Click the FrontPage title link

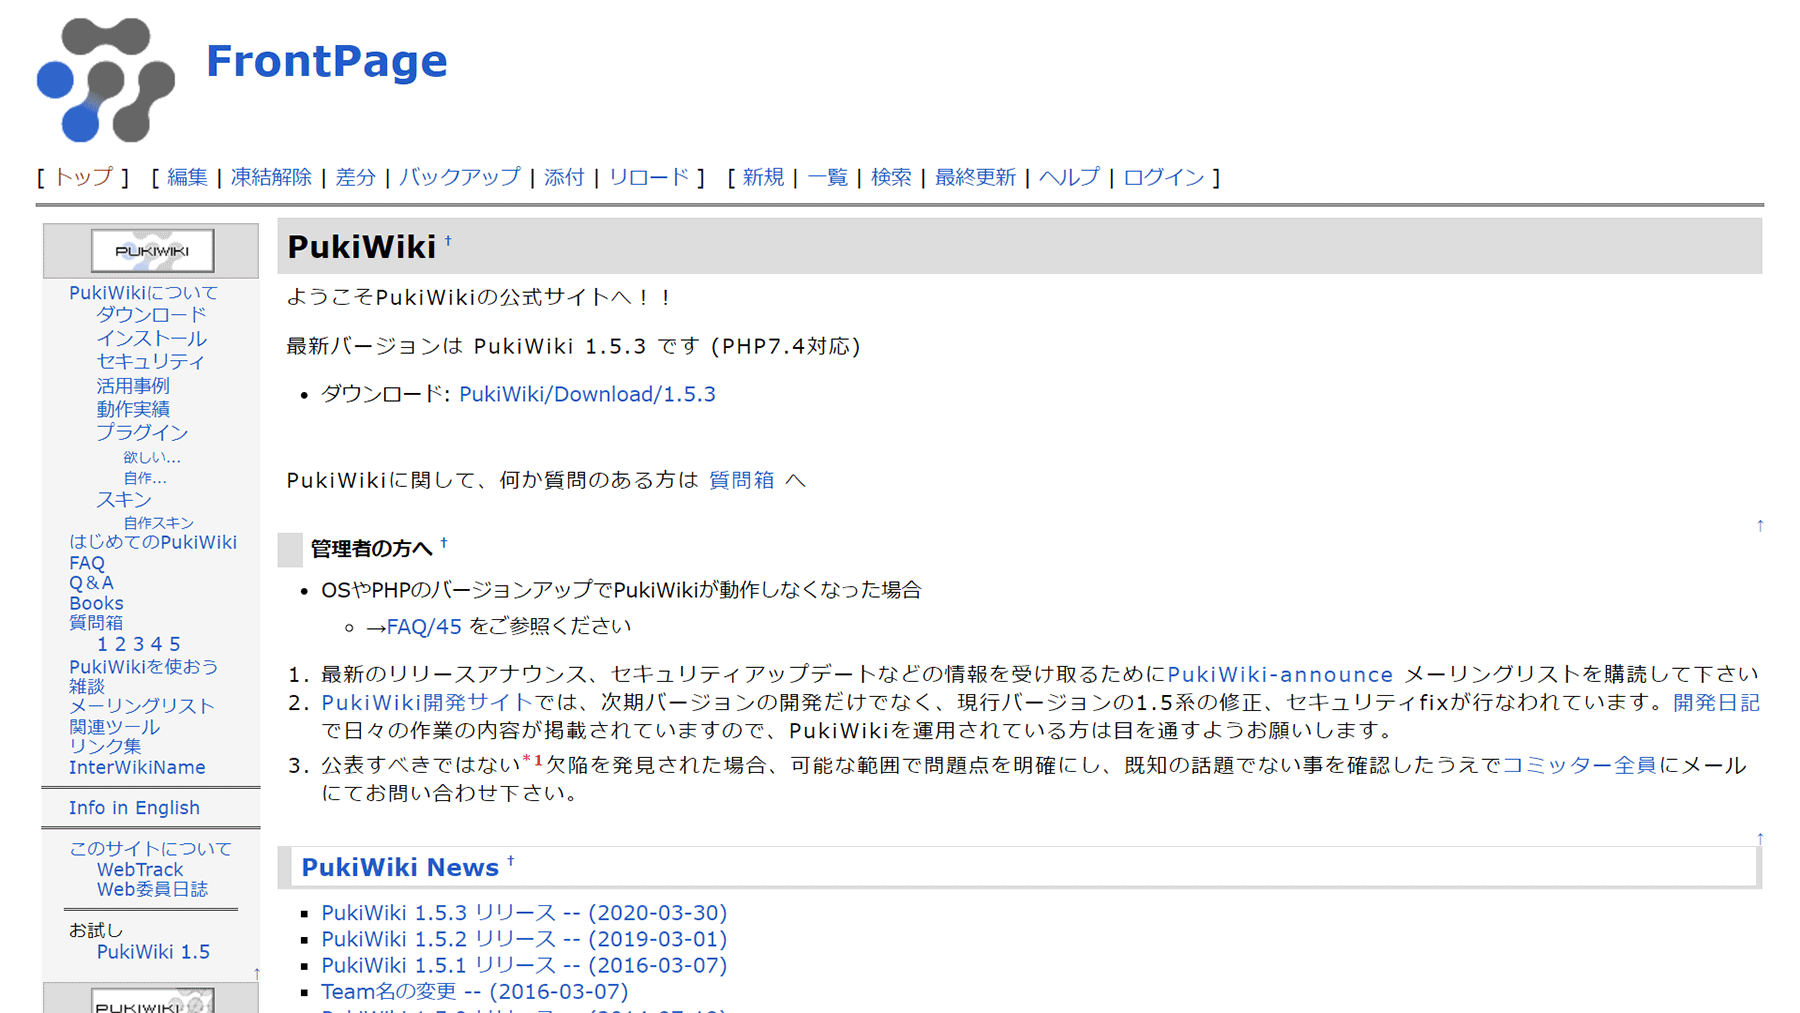coord(327,61)
